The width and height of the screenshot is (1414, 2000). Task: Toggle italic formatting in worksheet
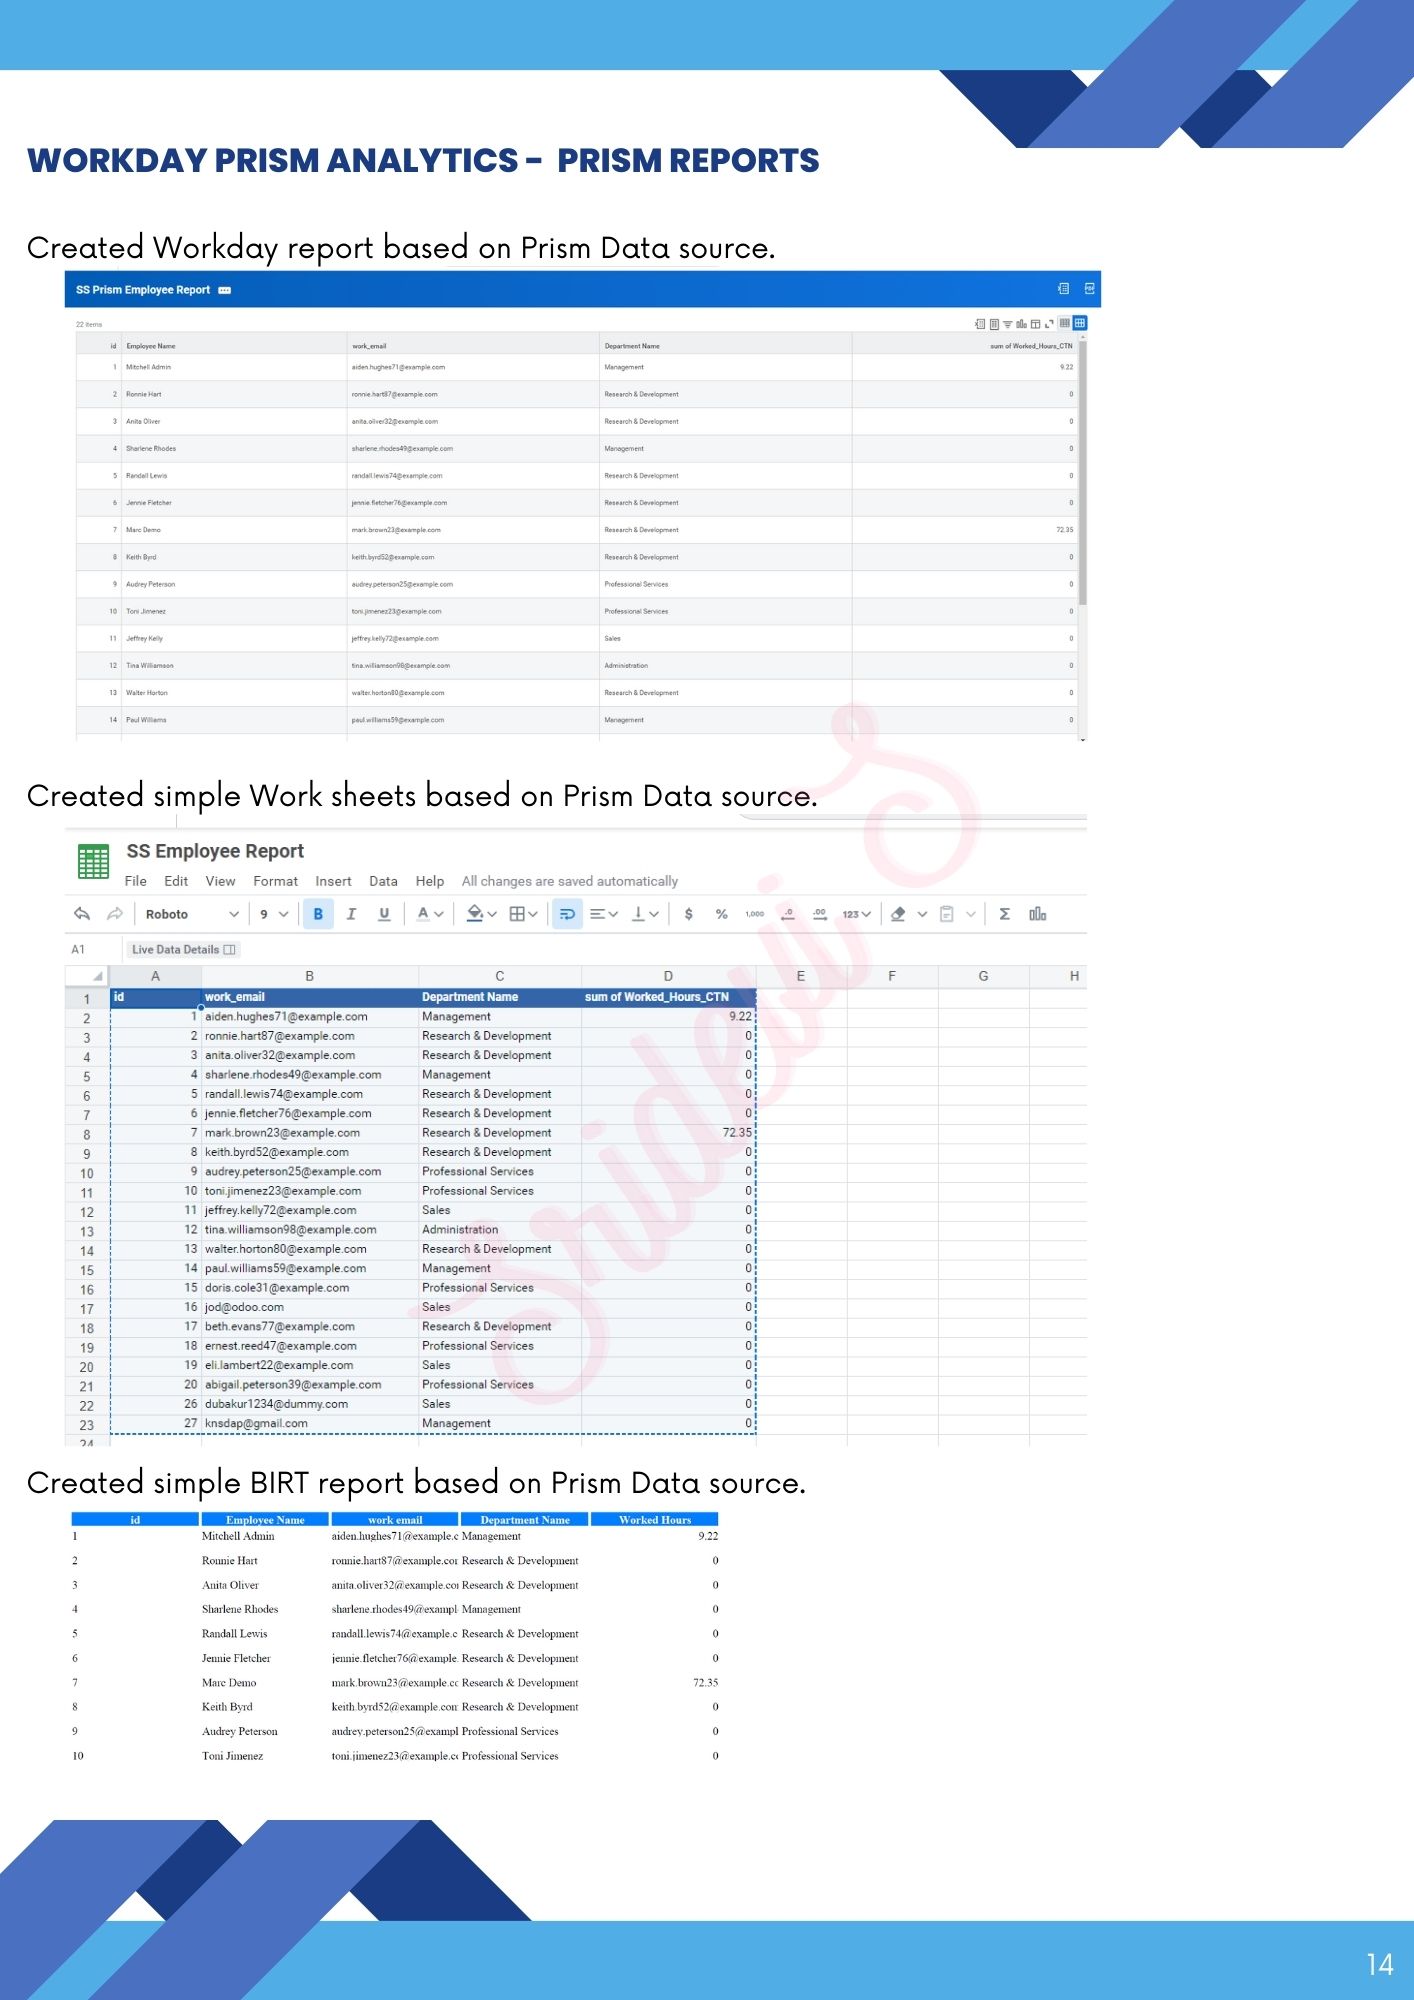[351, 914]
